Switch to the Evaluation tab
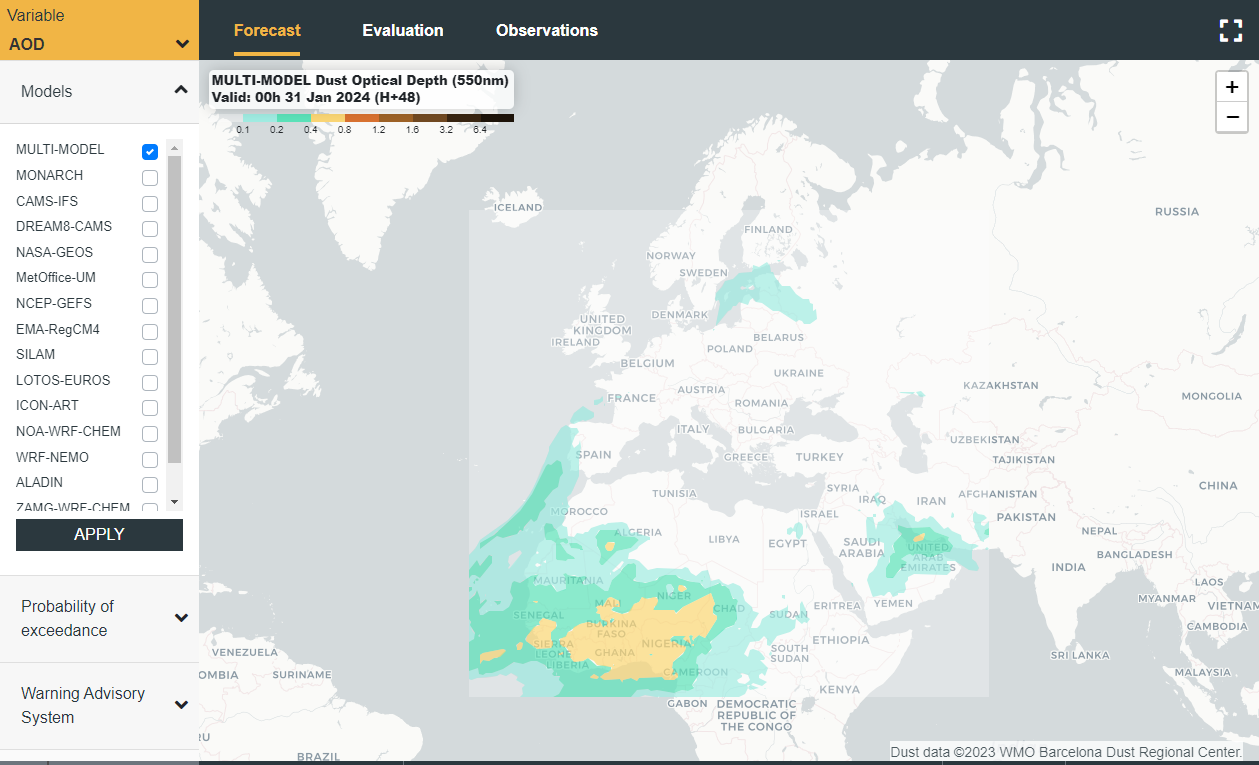 402,30
